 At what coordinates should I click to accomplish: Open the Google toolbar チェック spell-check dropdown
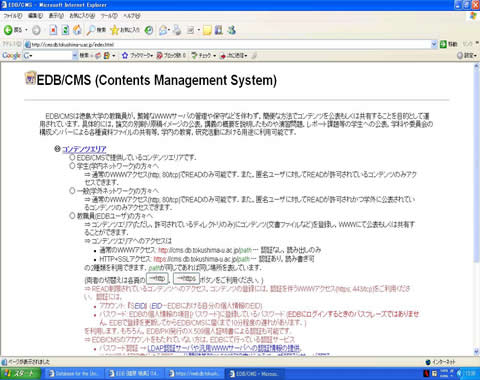coord(204,56)
